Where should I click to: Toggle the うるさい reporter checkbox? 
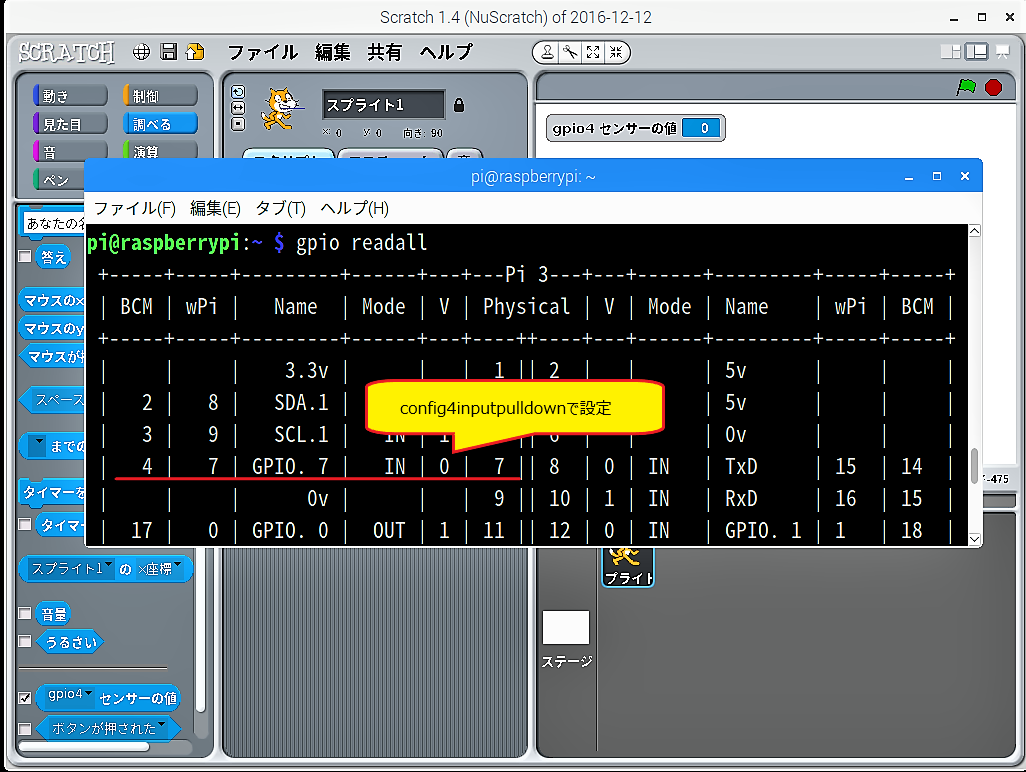[x=25, y=641]
